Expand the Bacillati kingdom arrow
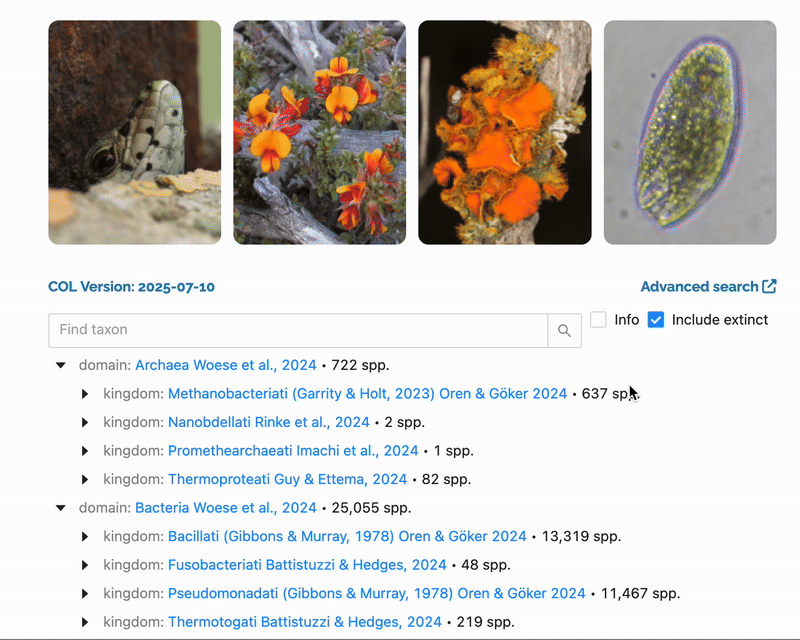The image size is (800, 640). click(85, 537)
